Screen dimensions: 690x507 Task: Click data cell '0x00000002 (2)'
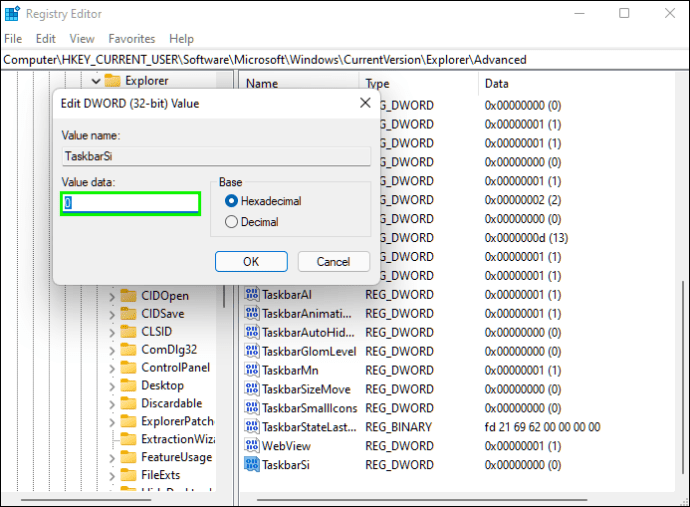tap(523, 200)
